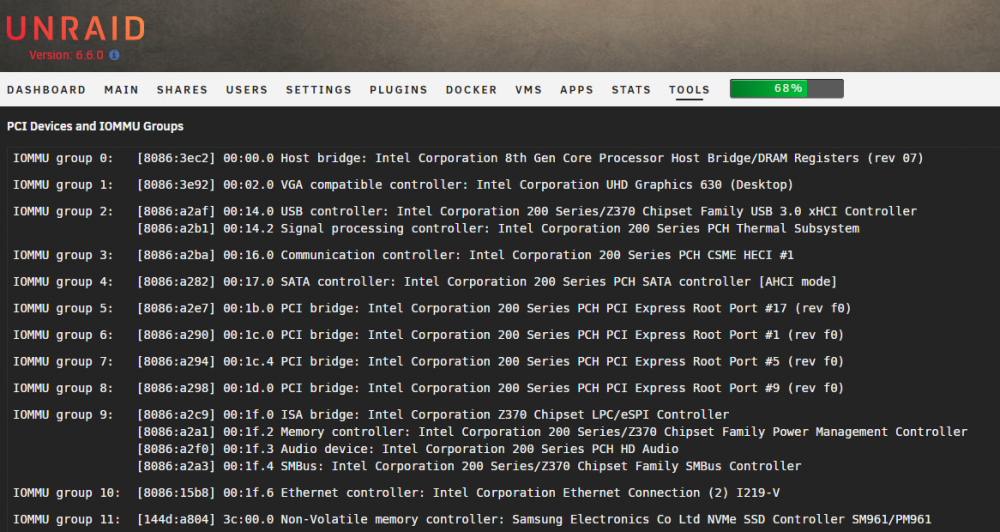The width and height of the screenshot is (1000, 532).
Task: Select the SATA controller AHCI mode line
Action: (x=487, y=282)
